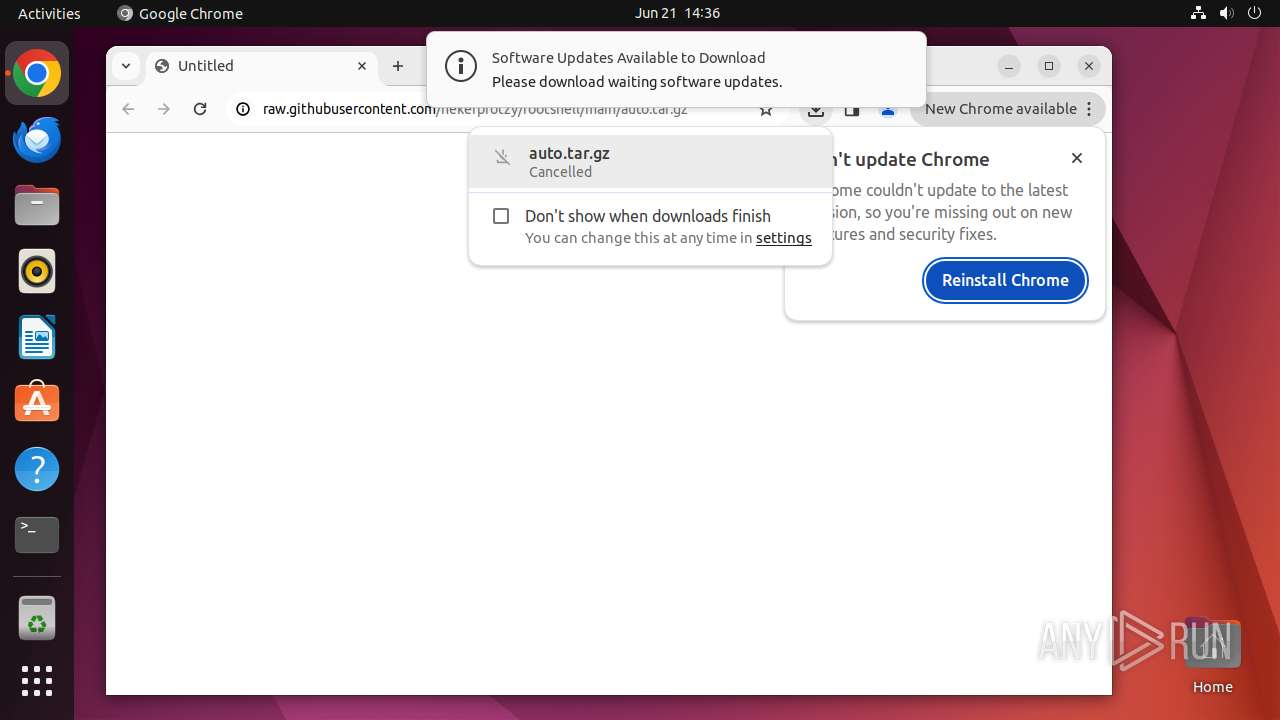Reload the current page
Image resolution: width=1280 pixels, height=720 pixels.
coord(200,109)
